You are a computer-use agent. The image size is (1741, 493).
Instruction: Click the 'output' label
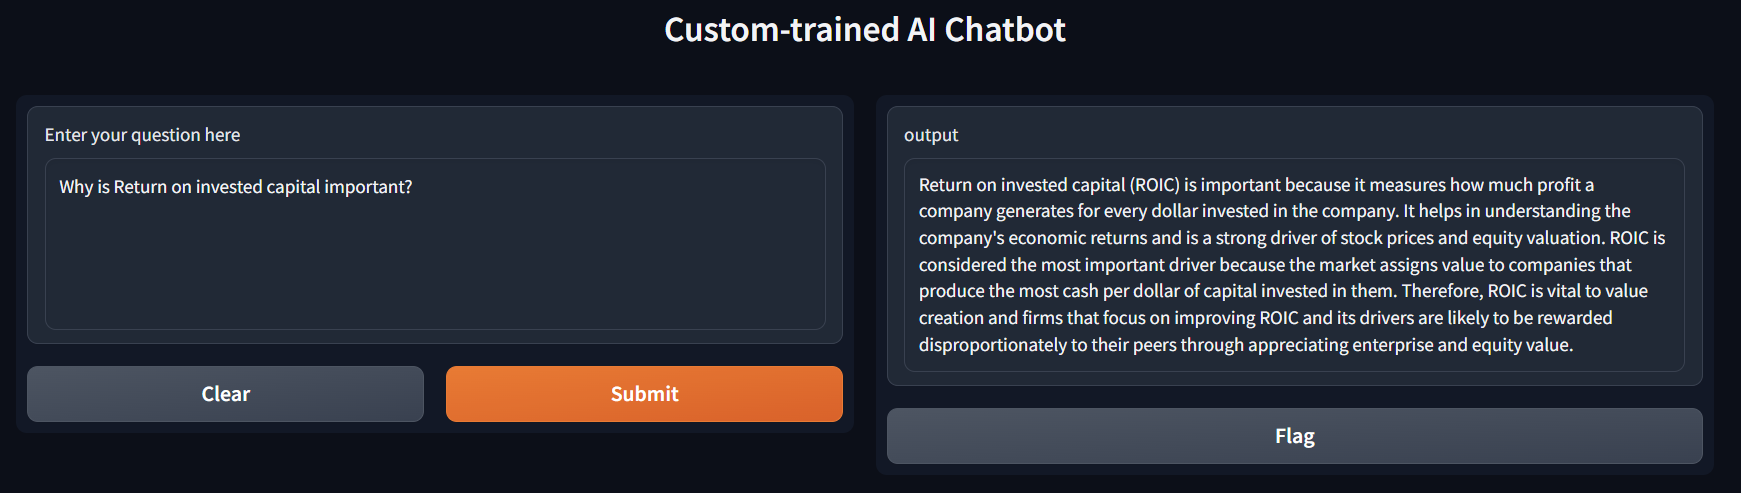(x=931, y=135)
